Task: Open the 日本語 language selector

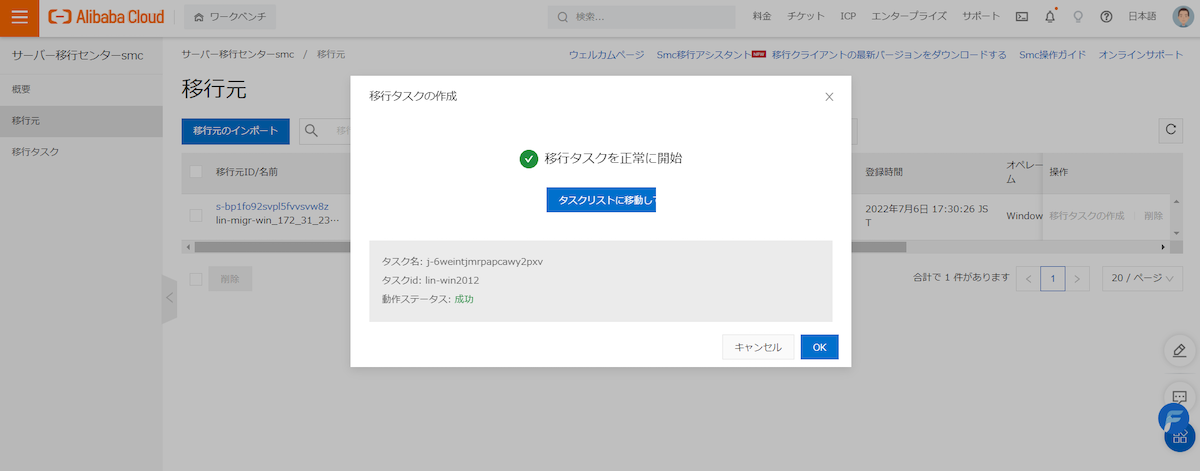Action: click(1142, 17)
